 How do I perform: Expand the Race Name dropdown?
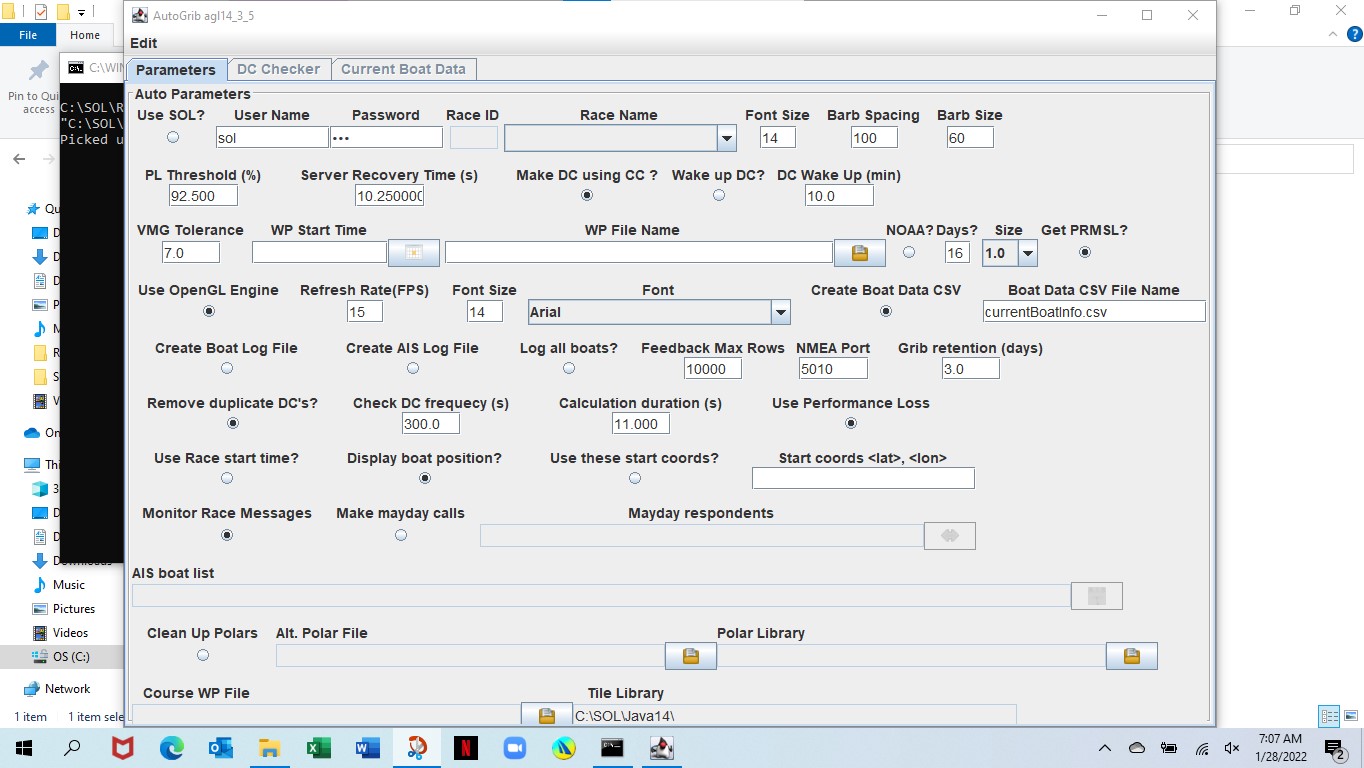pos(727,138)
